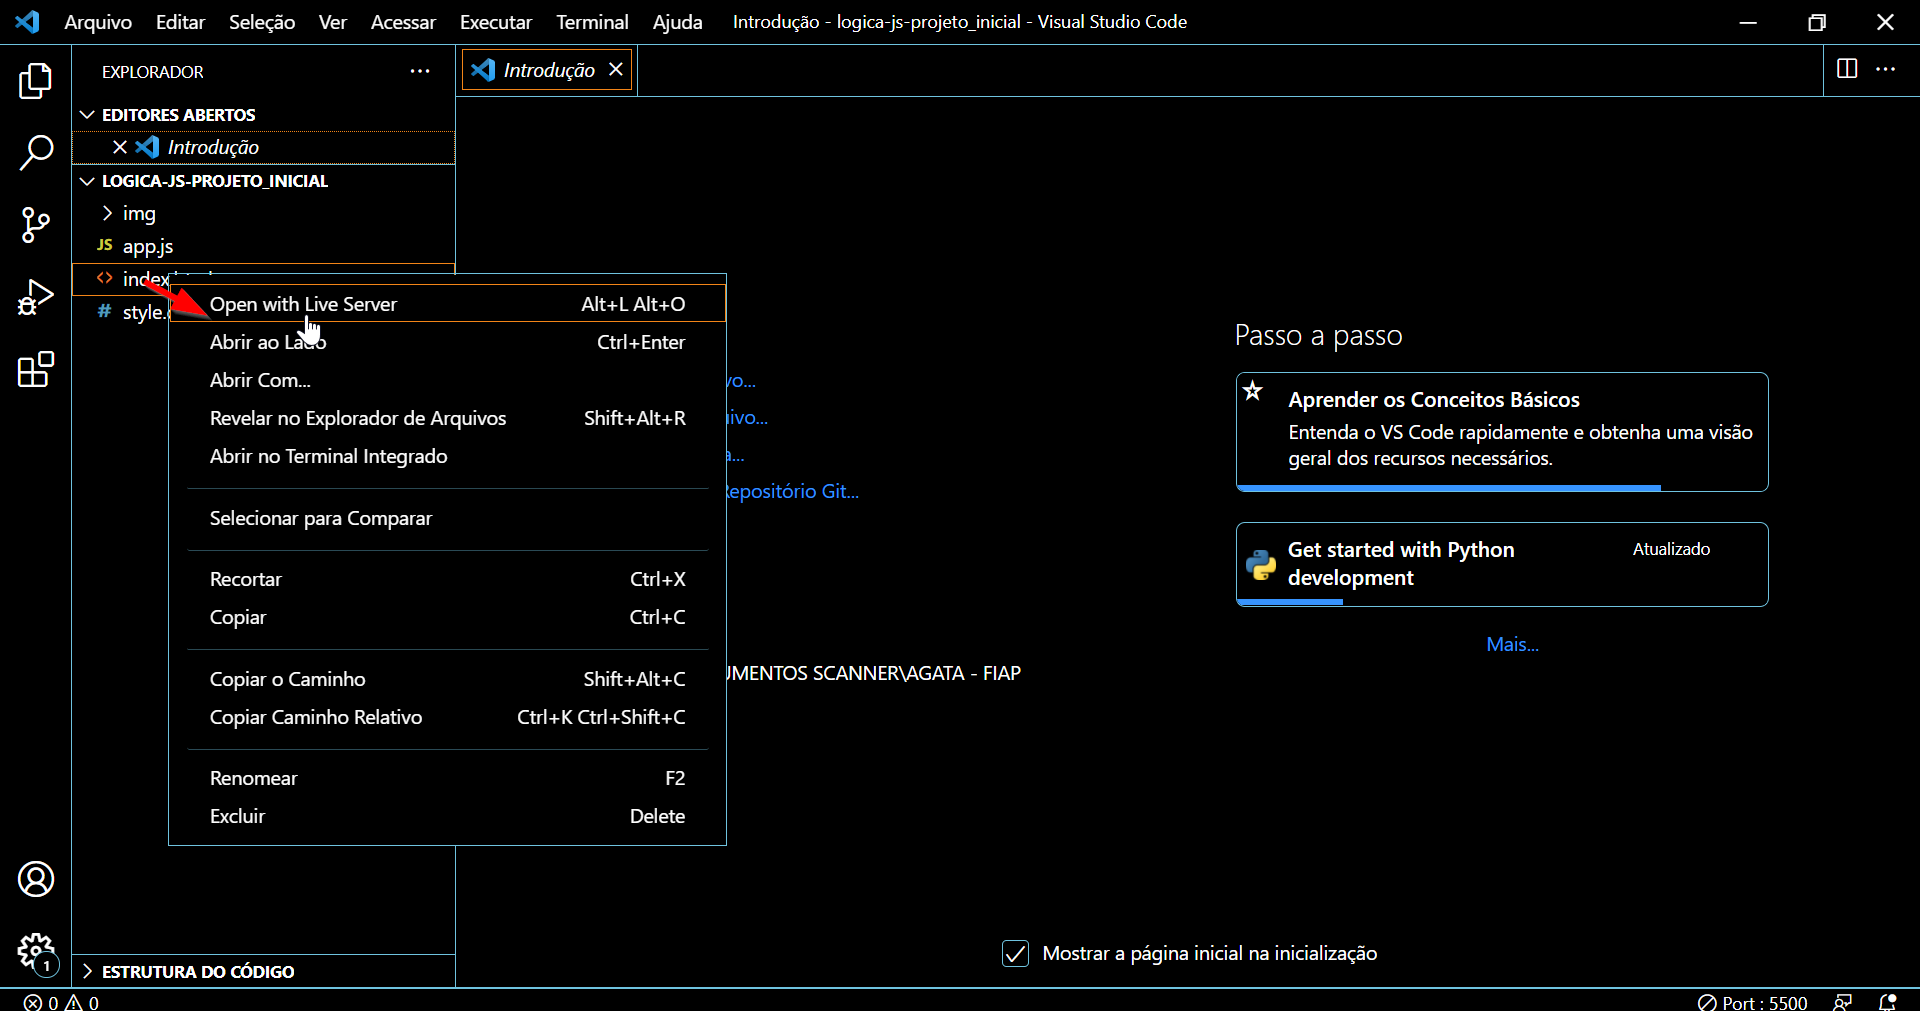1920x1011 pixels.
Task: Expand the img folder
Action: (x=264, y=213)
